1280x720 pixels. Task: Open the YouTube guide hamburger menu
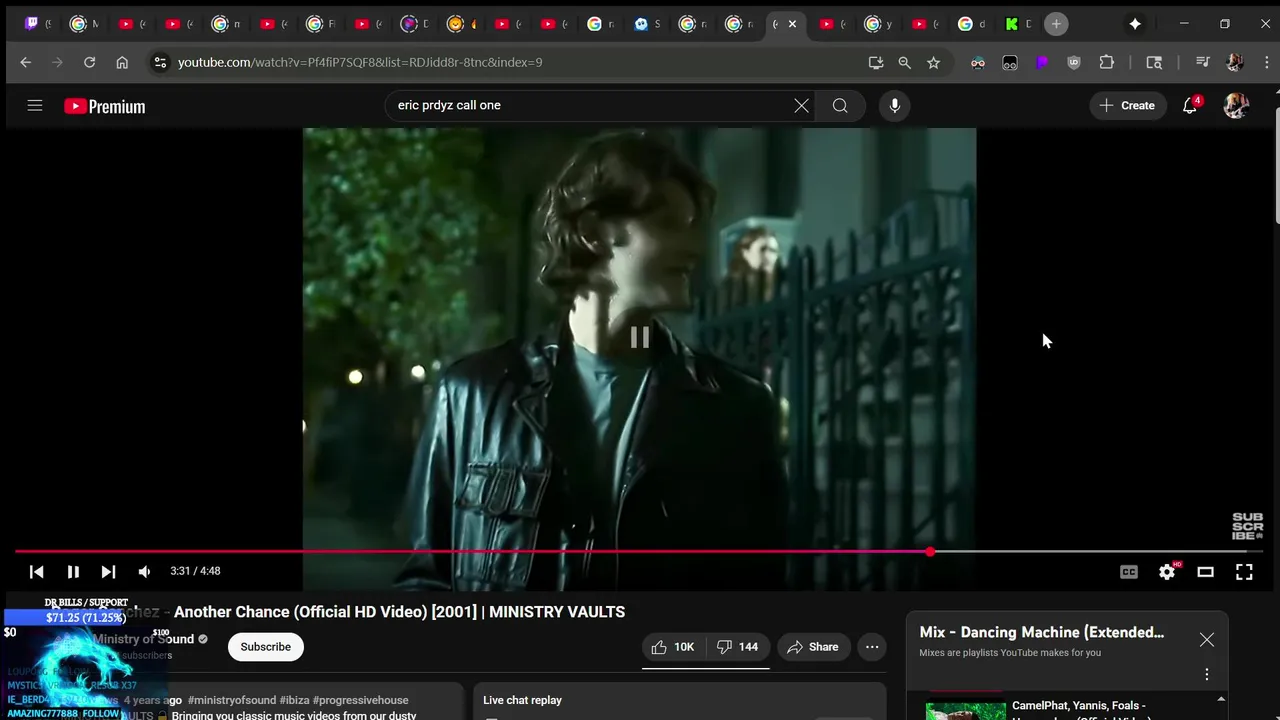click(x=35, y=105)
